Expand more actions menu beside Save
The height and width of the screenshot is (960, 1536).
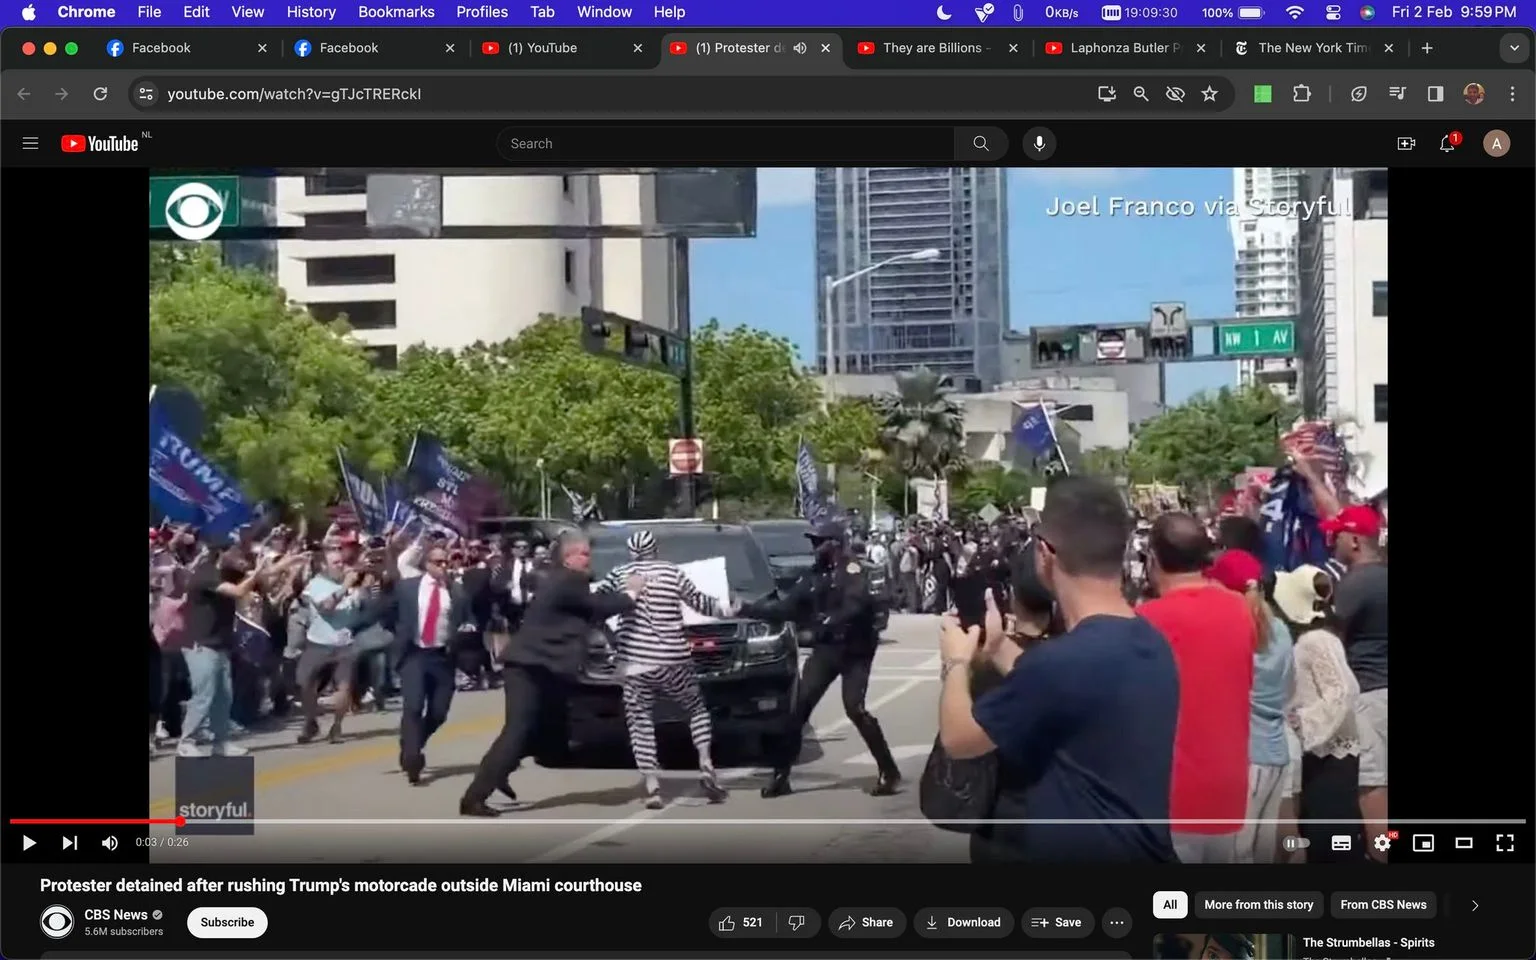(1117, 922)
